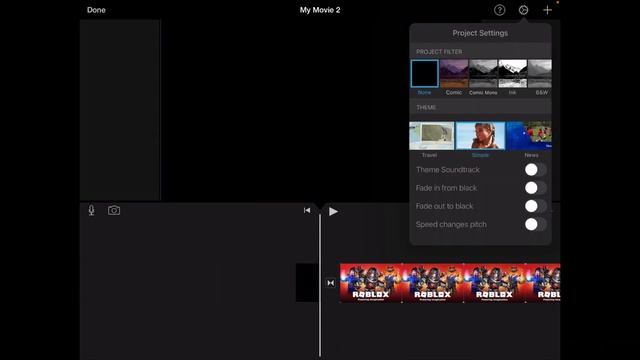Viewport: 640px width, 360px height.
Task: Open the camera capture icon
Action: pyautogui.click(x=114, y=210)
